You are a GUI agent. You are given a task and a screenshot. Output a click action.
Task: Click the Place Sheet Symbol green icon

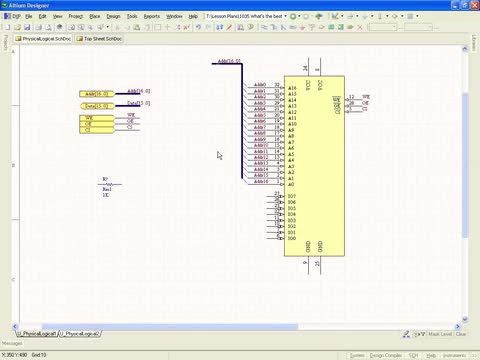(x=331, y=27)
